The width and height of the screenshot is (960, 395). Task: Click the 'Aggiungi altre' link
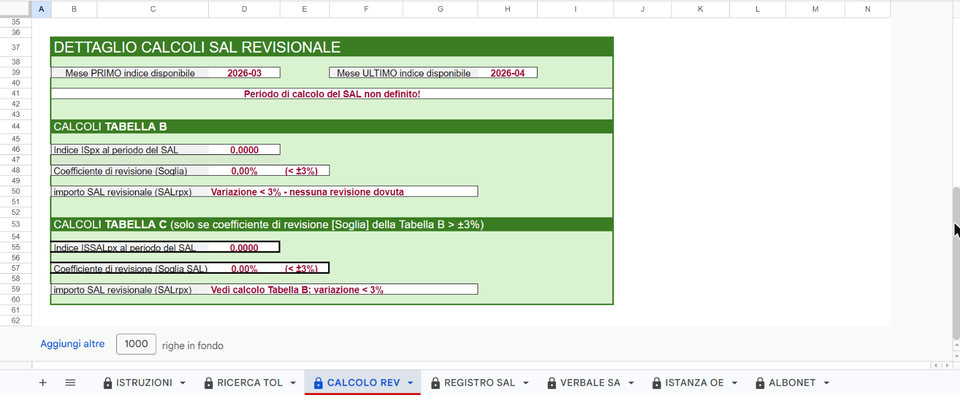point(72,344)
